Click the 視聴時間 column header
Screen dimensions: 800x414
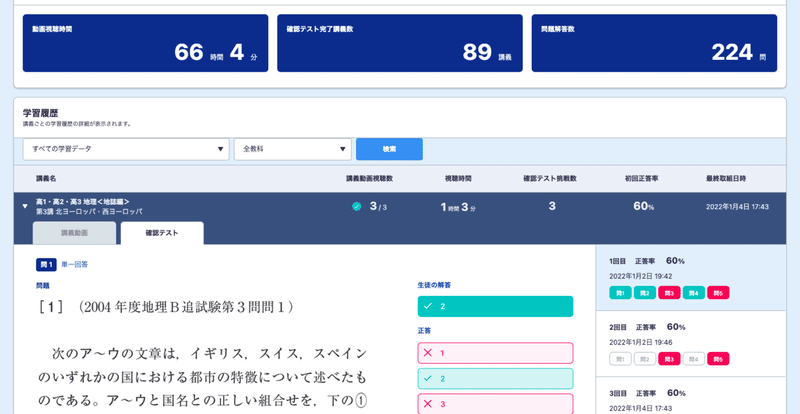click(x=458, y=179)
